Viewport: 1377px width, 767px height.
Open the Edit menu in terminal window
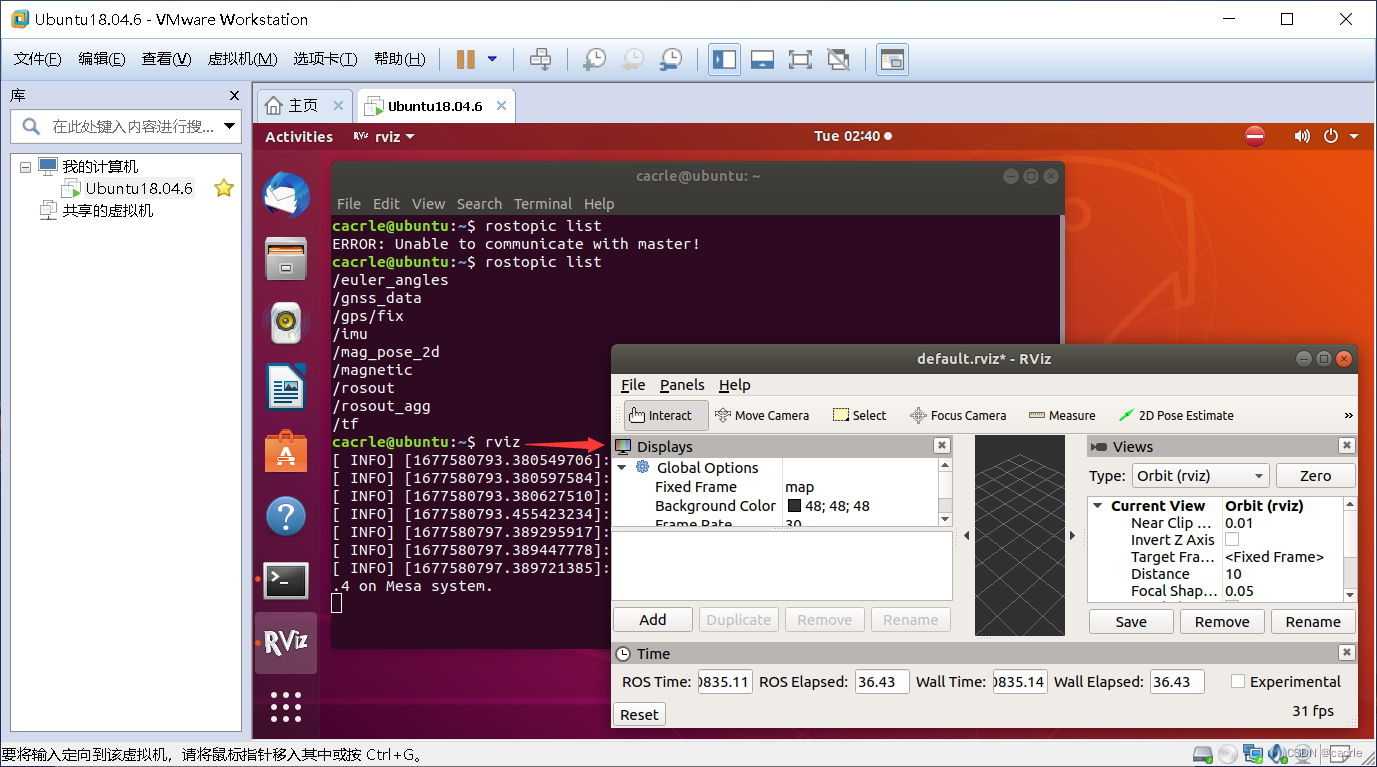pyautogui.click(x=387, y=203)
